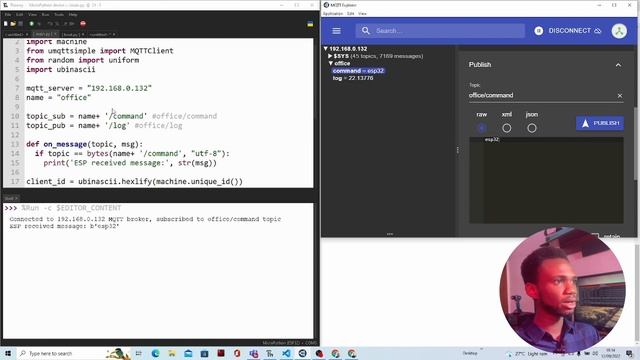Click the Ukraine flag icon in Thonny toolbar
This screenshot has height=360, width=640.
[x=310, y=24]
